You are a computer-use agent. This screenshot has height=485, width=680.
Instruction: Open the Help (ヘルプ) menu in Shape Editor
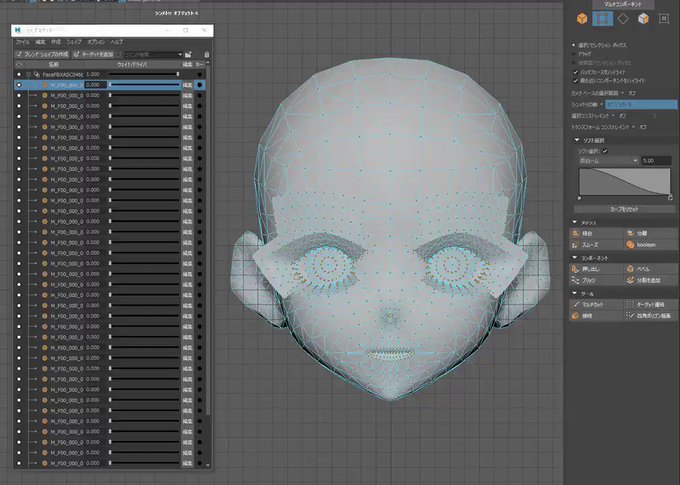coord(116,42)
